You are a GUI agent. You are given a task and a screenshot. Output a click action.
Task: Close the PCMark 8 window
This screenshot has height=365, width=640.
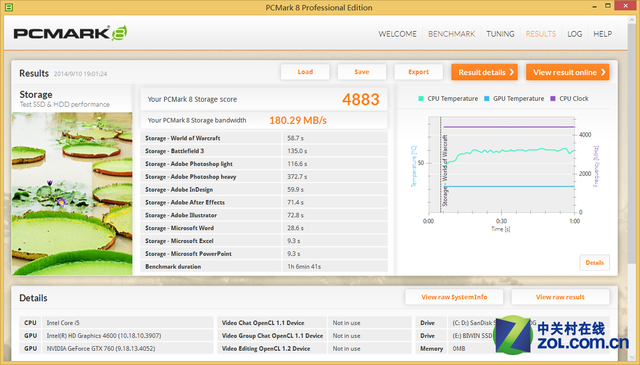click(626, 5)
